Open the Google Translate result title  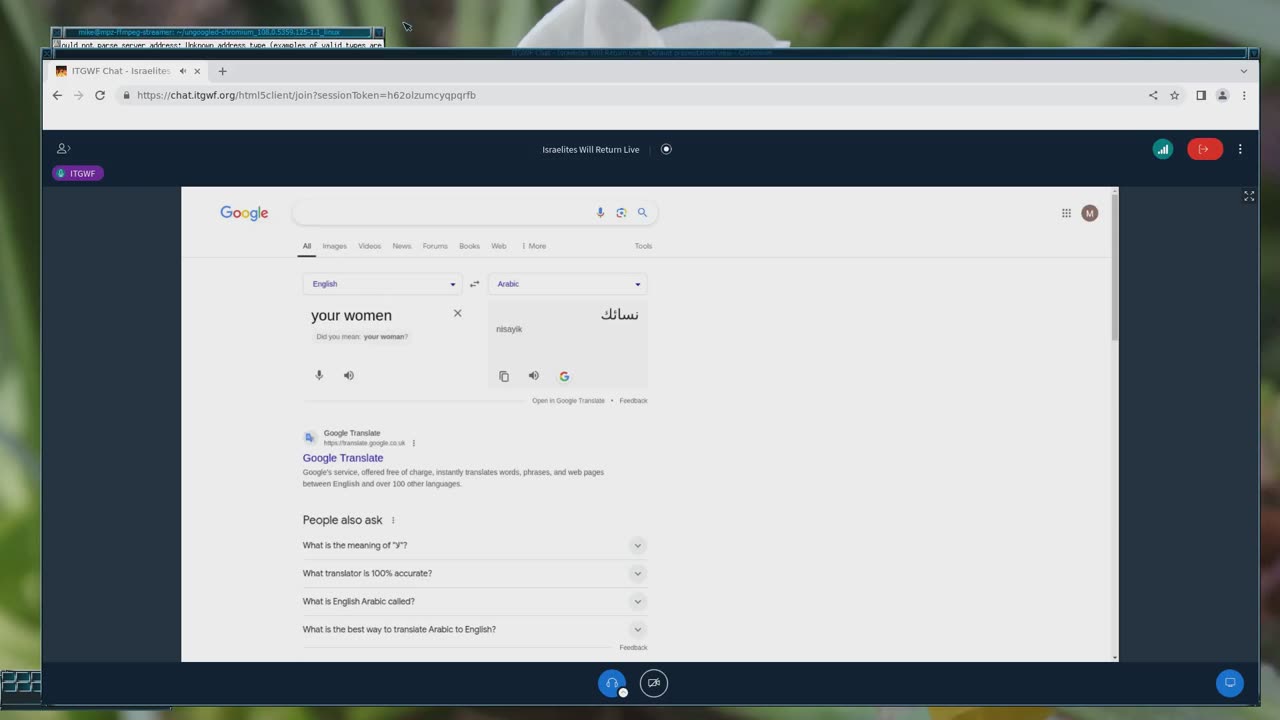(x=343, y=458)
